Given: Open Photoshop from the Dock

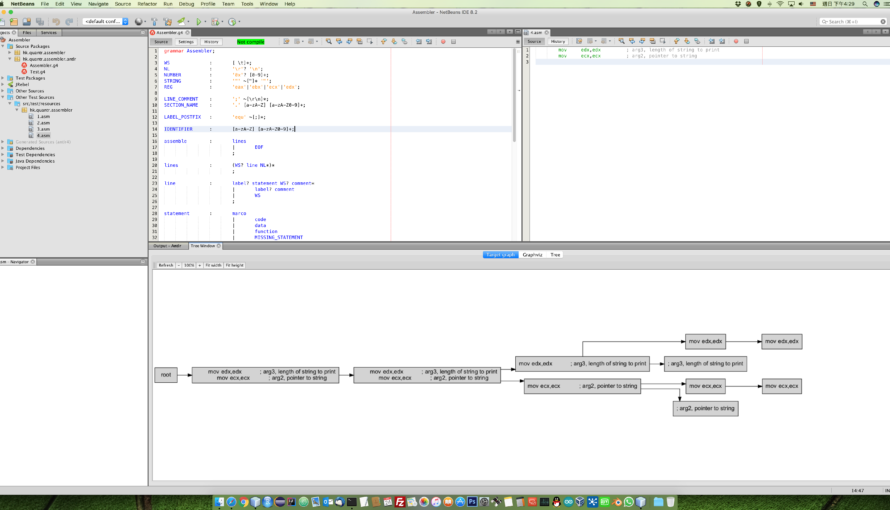Looking at the screenshot, I should click(472, 501).
